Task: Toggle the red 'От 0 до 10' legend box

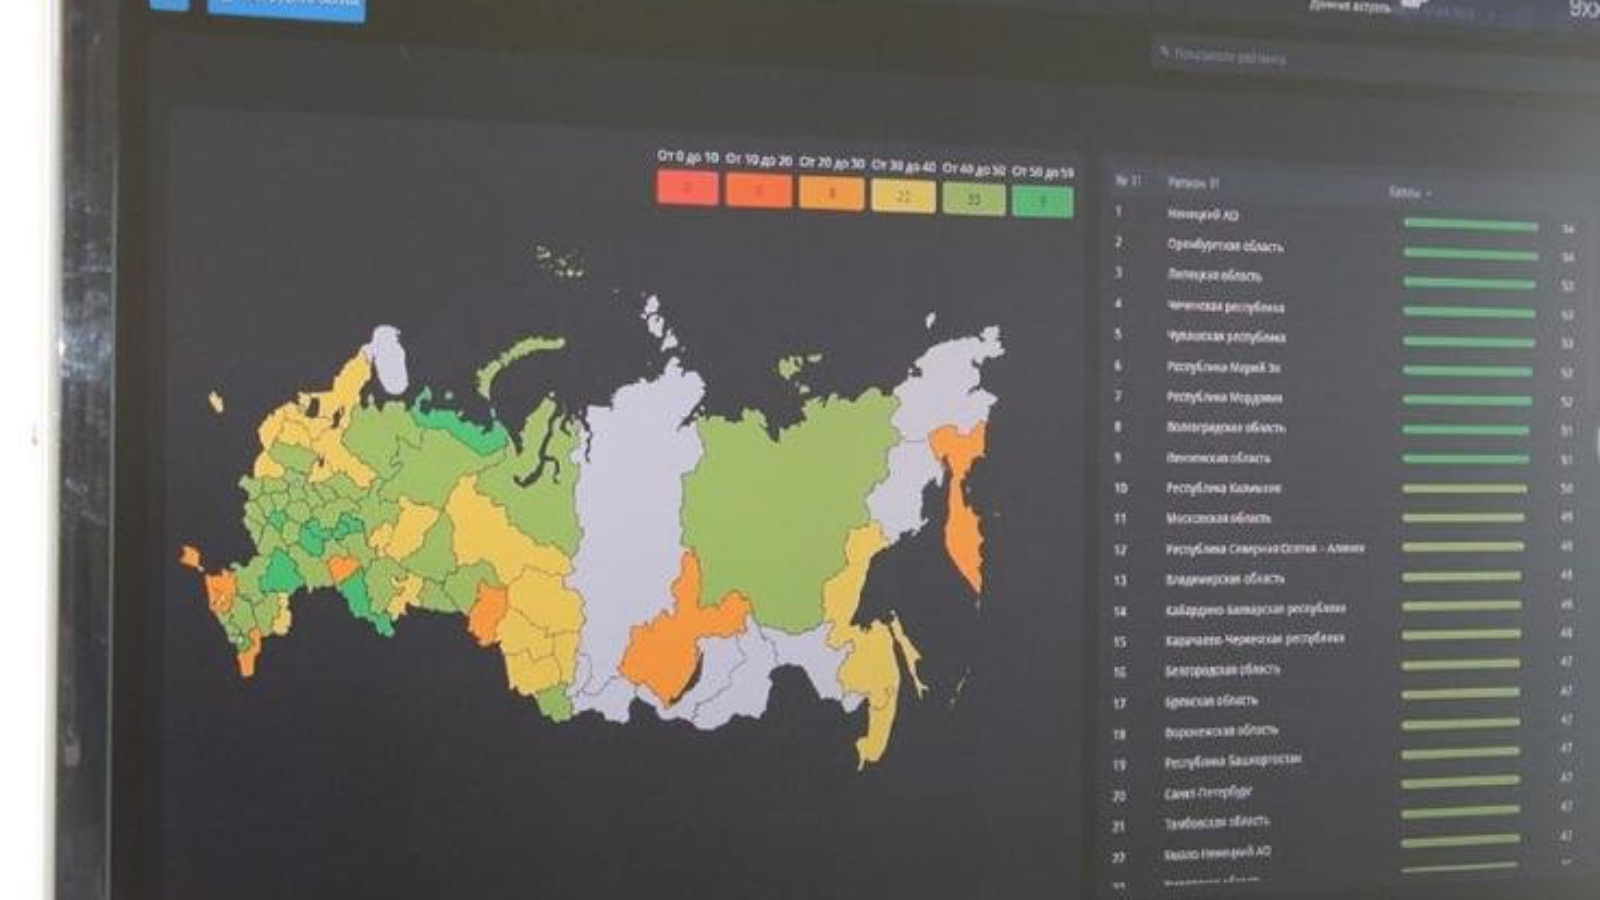Action: [687, 188]
